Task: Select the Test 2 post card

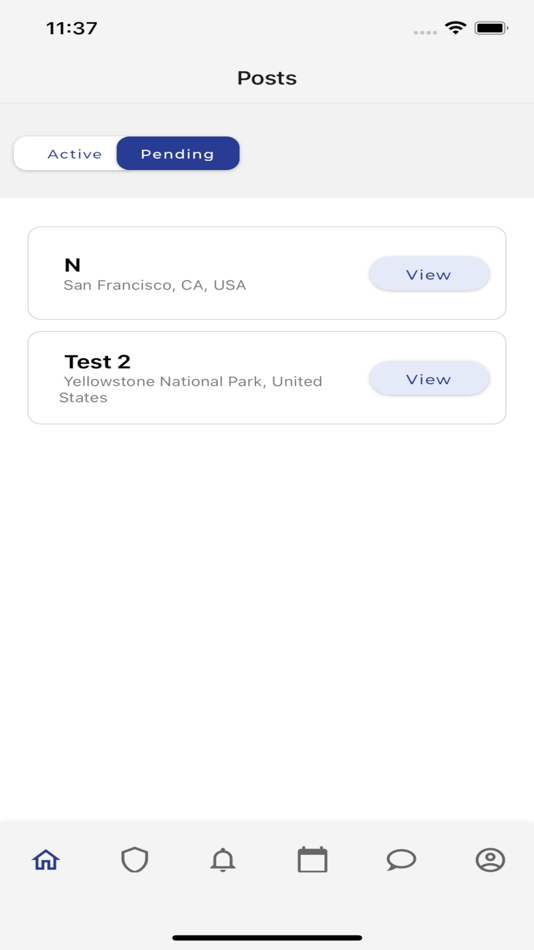Action: [x=267, y=377]
